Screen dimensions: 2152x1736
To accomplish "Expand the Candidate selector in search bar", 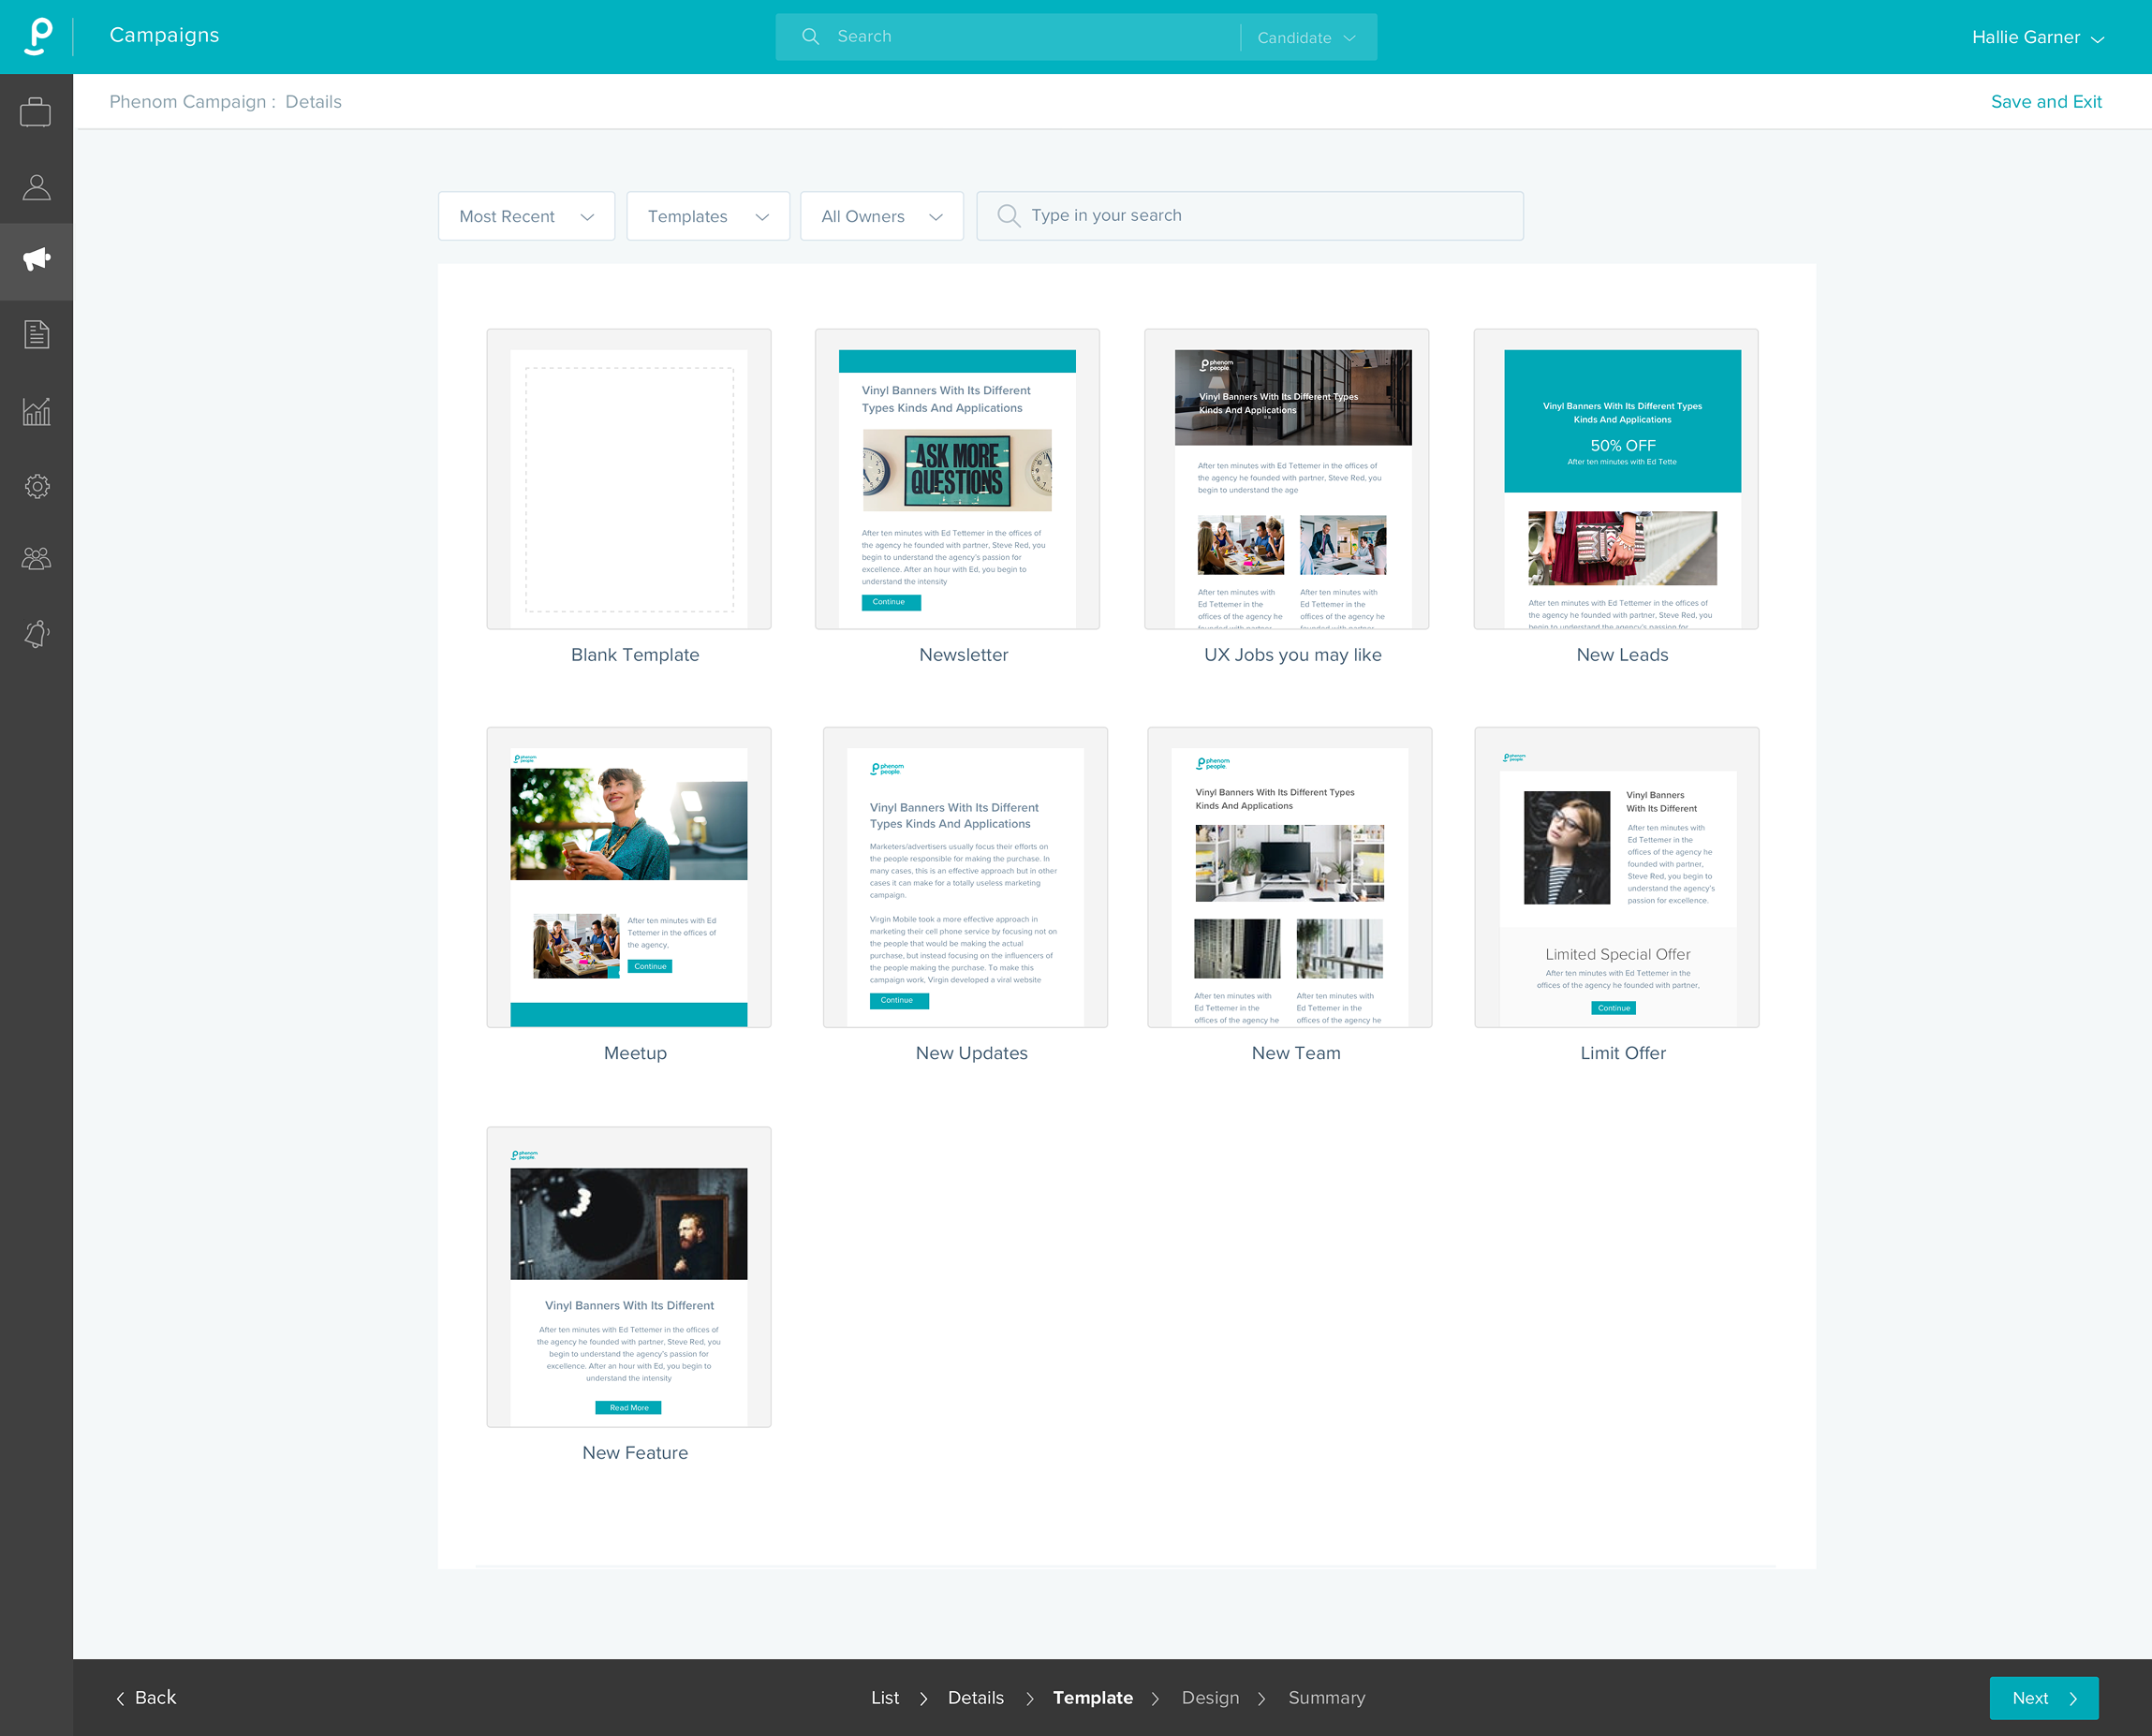I will [x=1305, y=37].
